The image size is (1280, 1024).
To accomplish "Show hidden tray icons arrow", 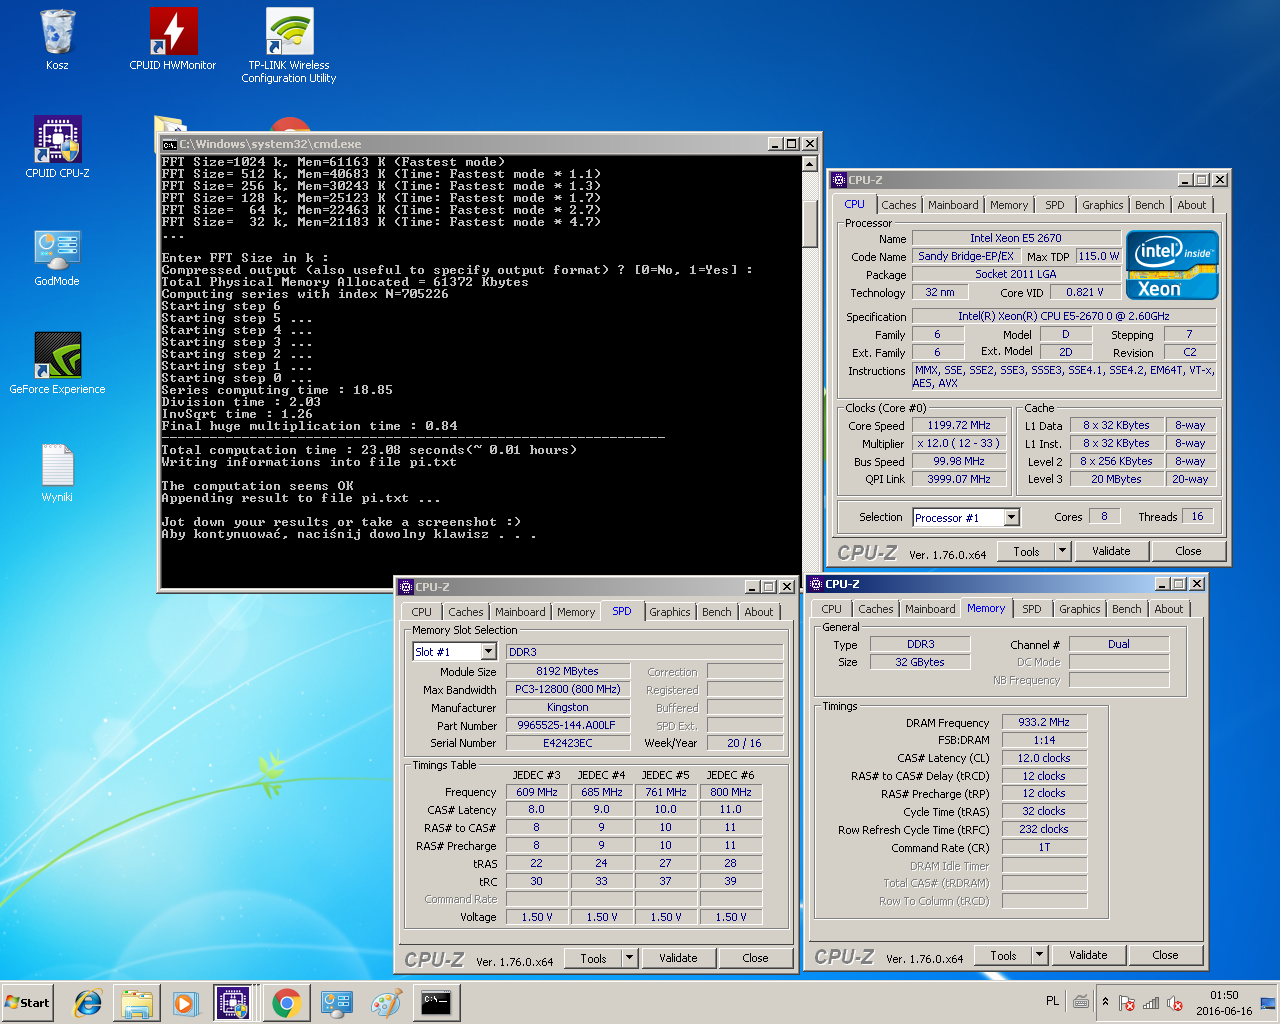I will (1105, 1002).
